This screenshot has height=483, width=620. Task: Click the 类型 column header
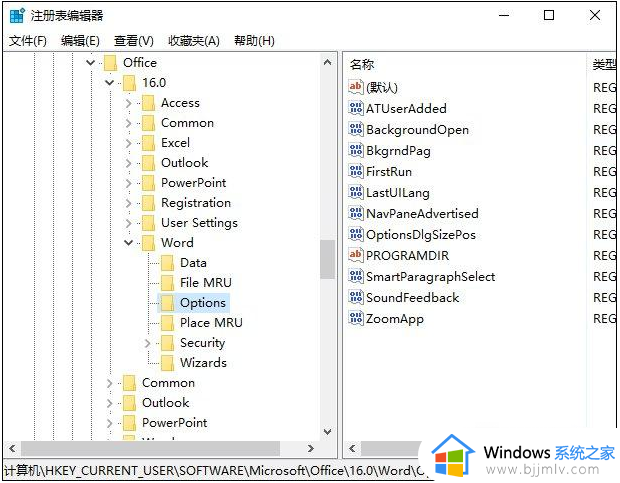pos(603,64)
